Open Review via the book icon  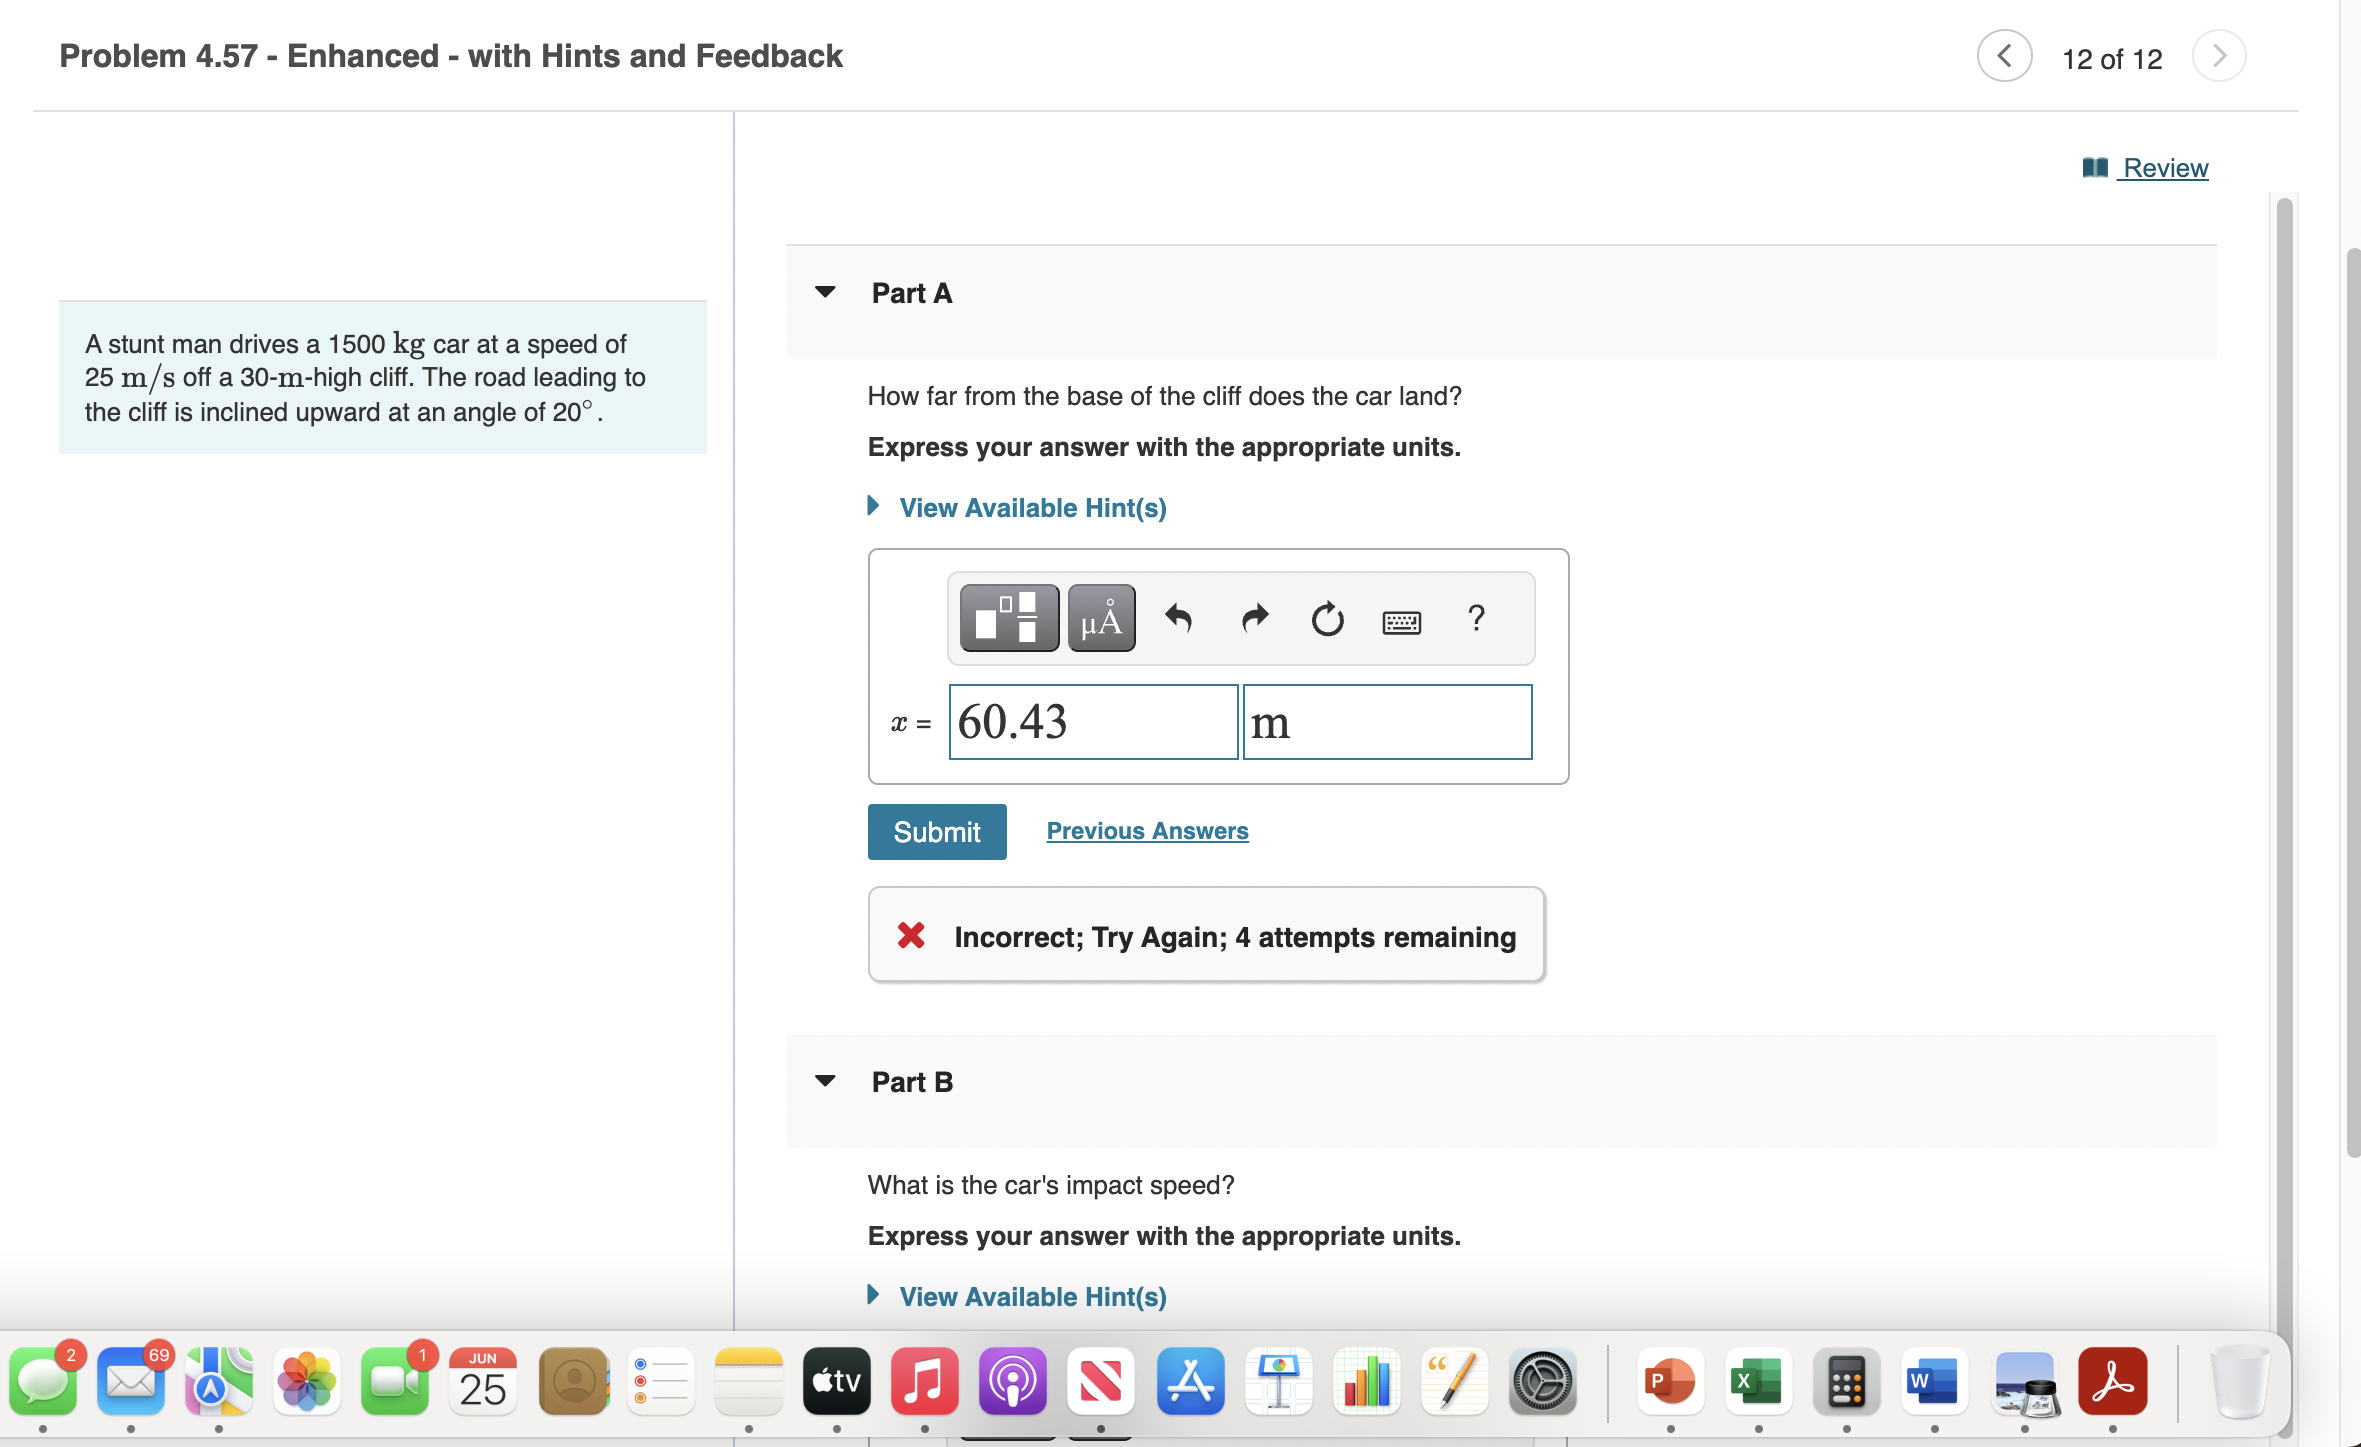pos(2093,167)
